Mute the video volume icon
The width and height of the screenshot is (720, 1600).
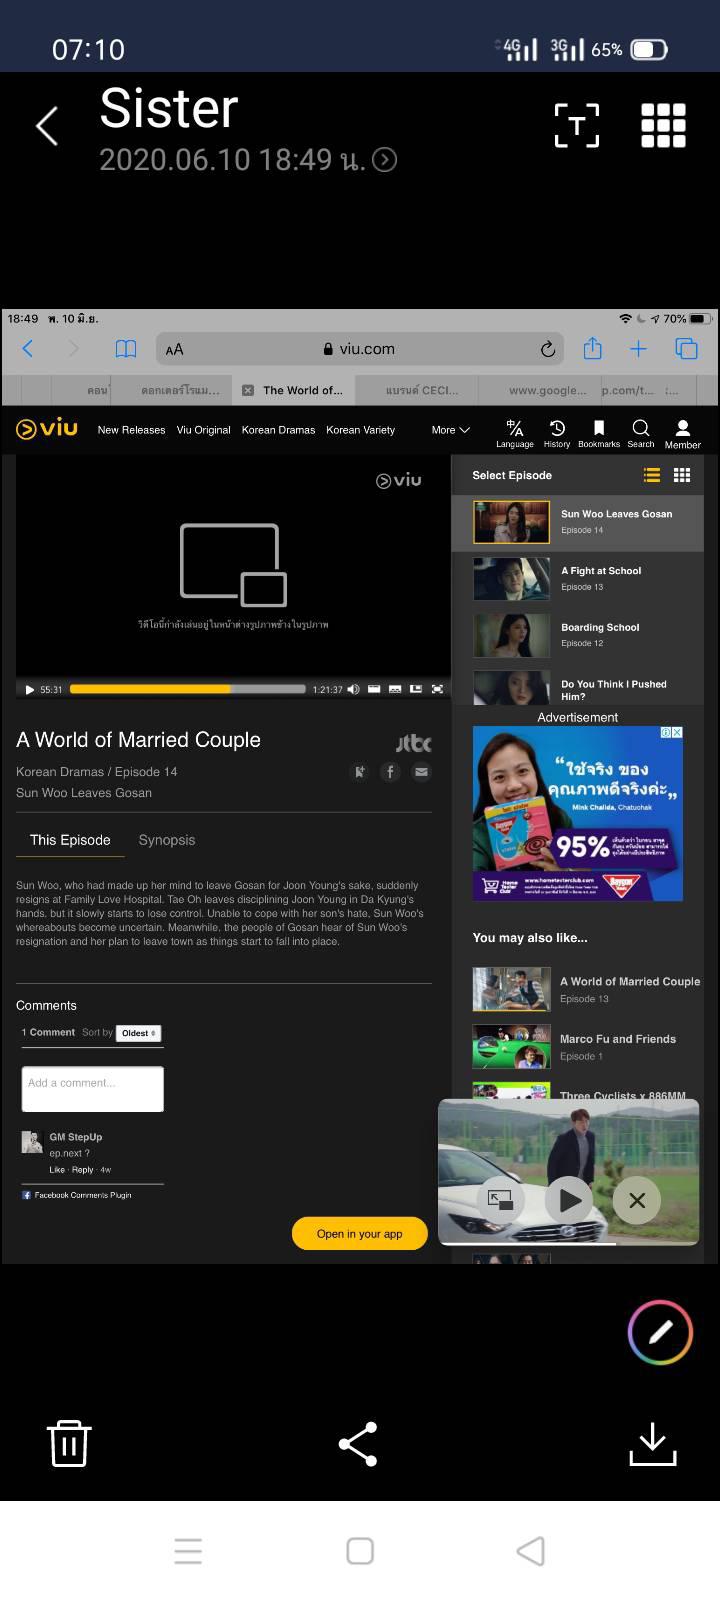353,689
